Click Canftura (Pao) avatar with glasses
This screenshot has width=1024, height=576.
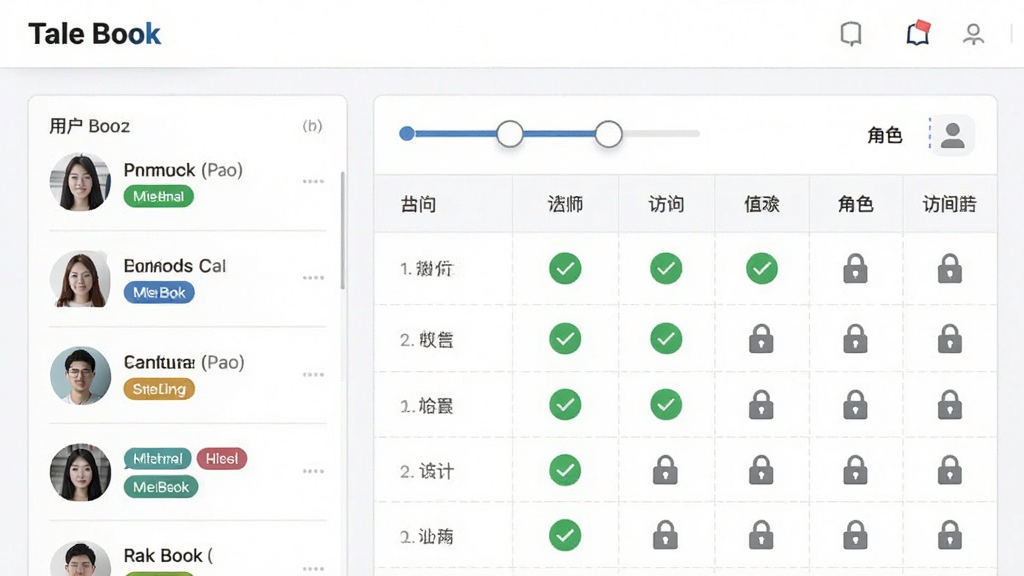80,376
